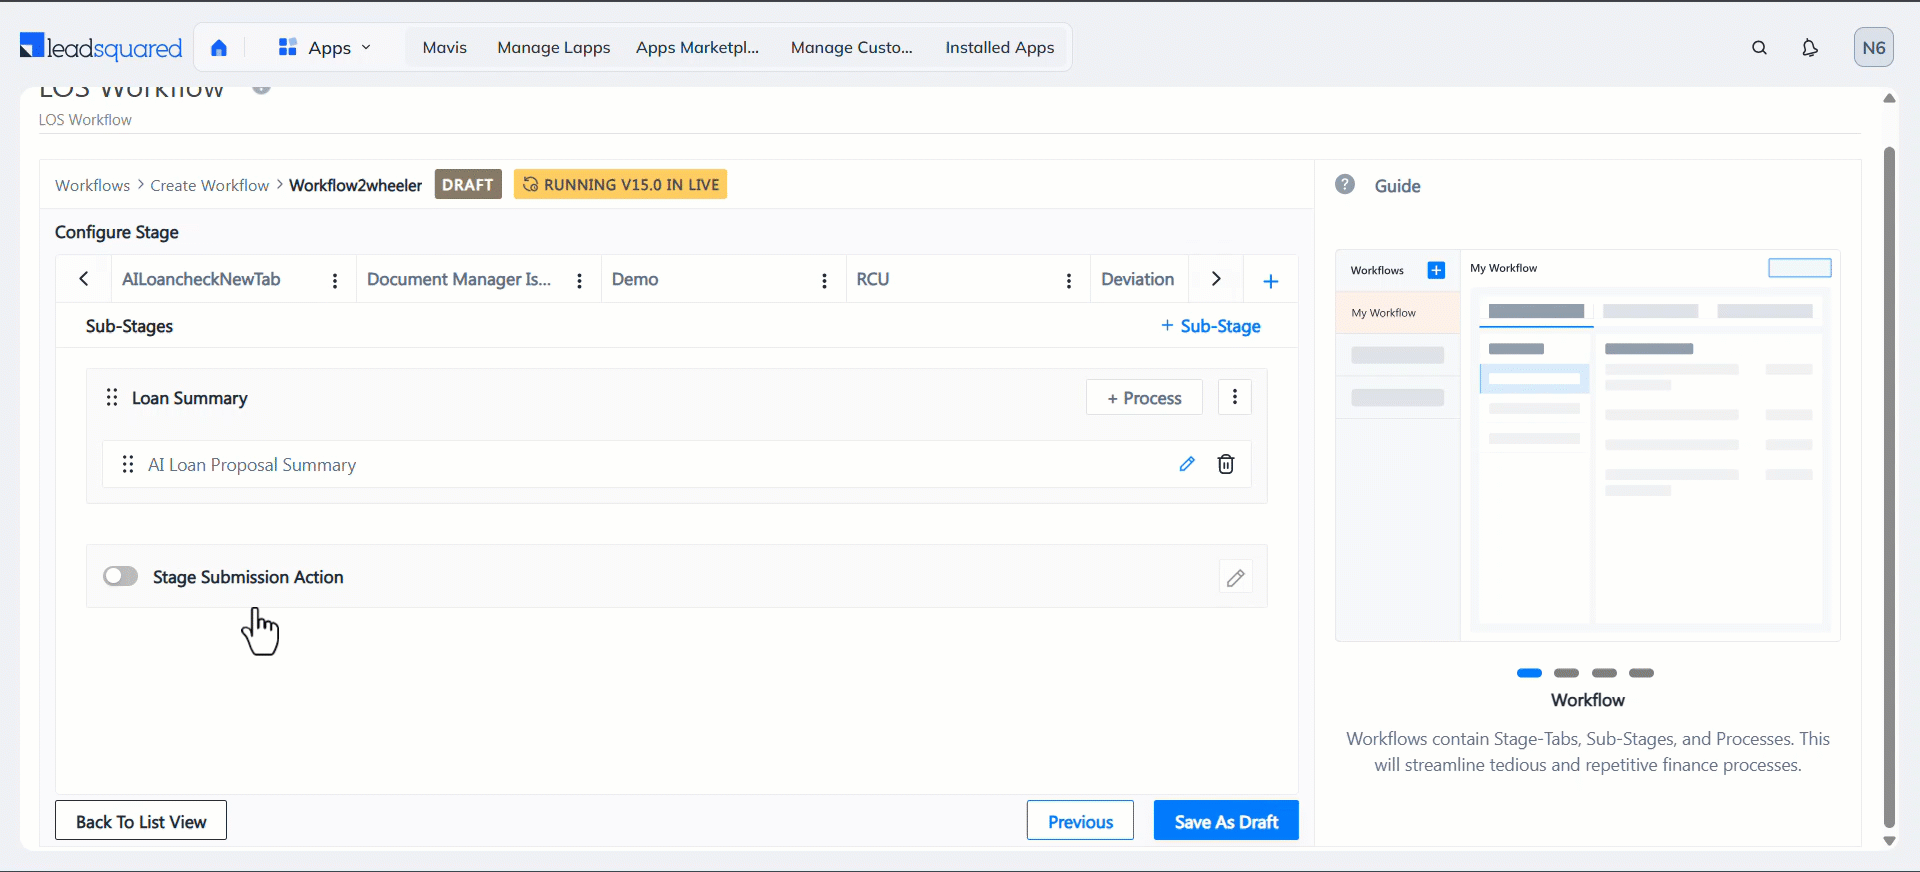The width and height of the screenshot is (1920, 872).
Task: Select the AILoancheckNewTab stage tab
Action: 201,279
